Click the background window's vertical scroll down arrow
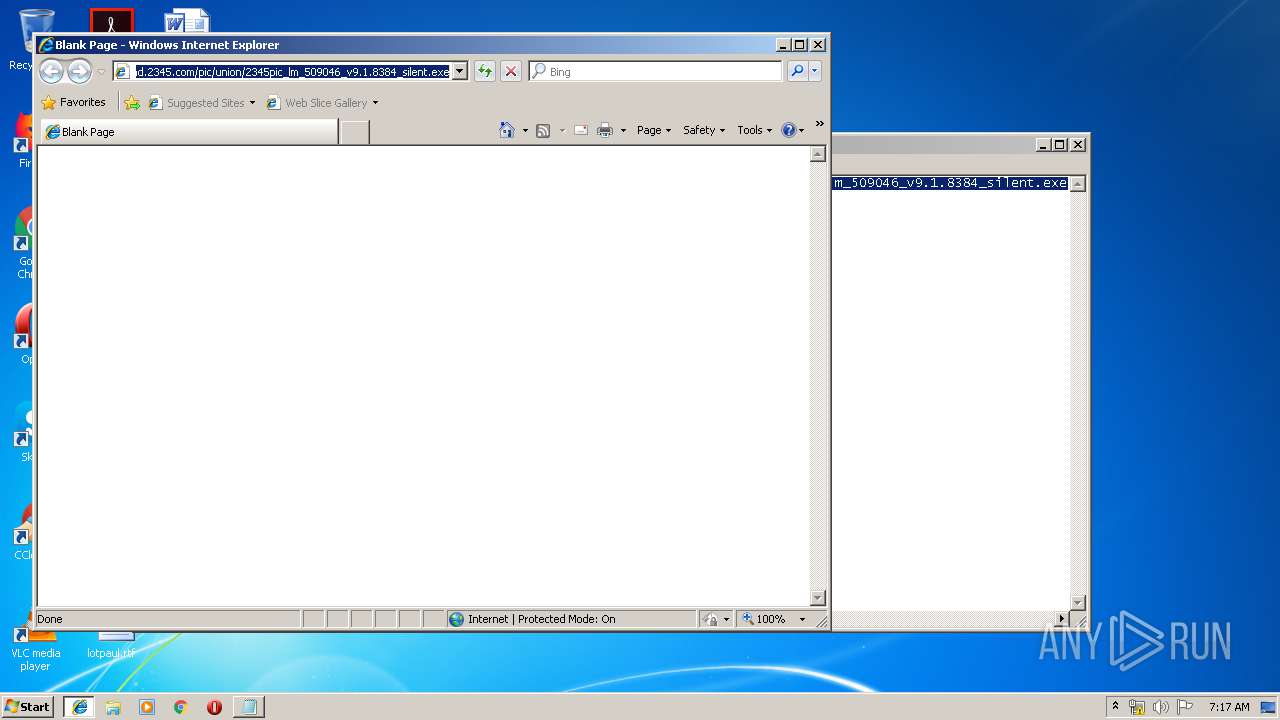Image resolution: width=1280 pixels, height=720 pixels. click(1078, 602)
